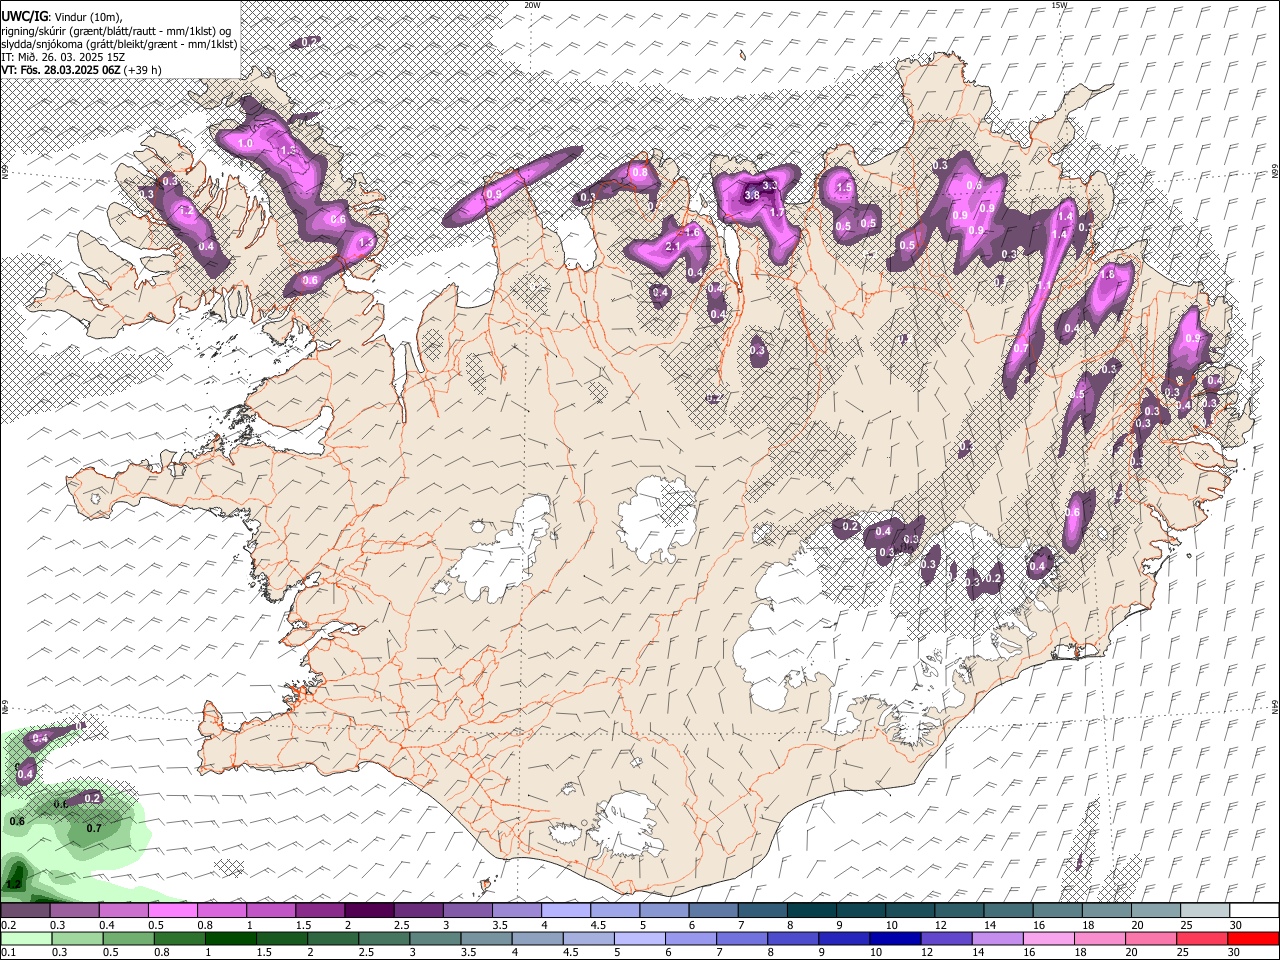Select the dark green swatch labeled 1 in bottom row
Image resolution: width=1280 pixels, height=960 pixels.
point(230,938)
